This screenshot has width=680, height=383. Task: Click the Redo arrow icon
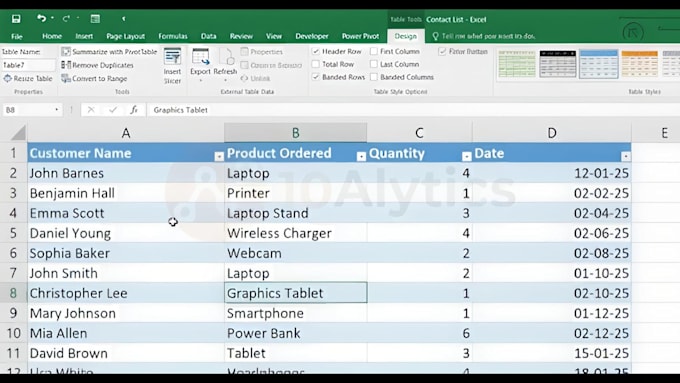[x=66, y=19]
